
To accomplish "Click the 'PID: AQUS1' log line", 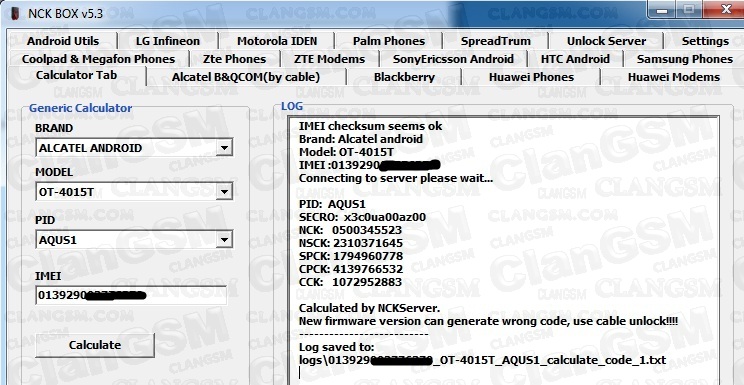I will [332, 205].
